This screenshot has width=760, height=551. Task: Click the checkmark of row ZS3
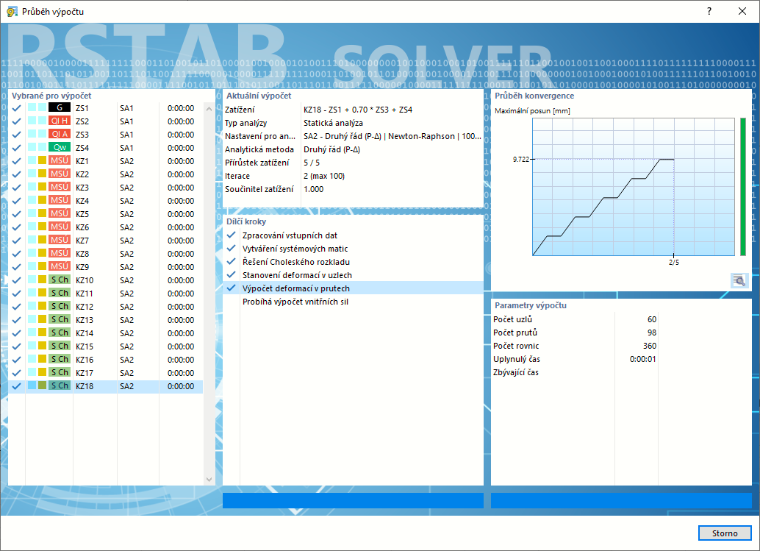16,134
